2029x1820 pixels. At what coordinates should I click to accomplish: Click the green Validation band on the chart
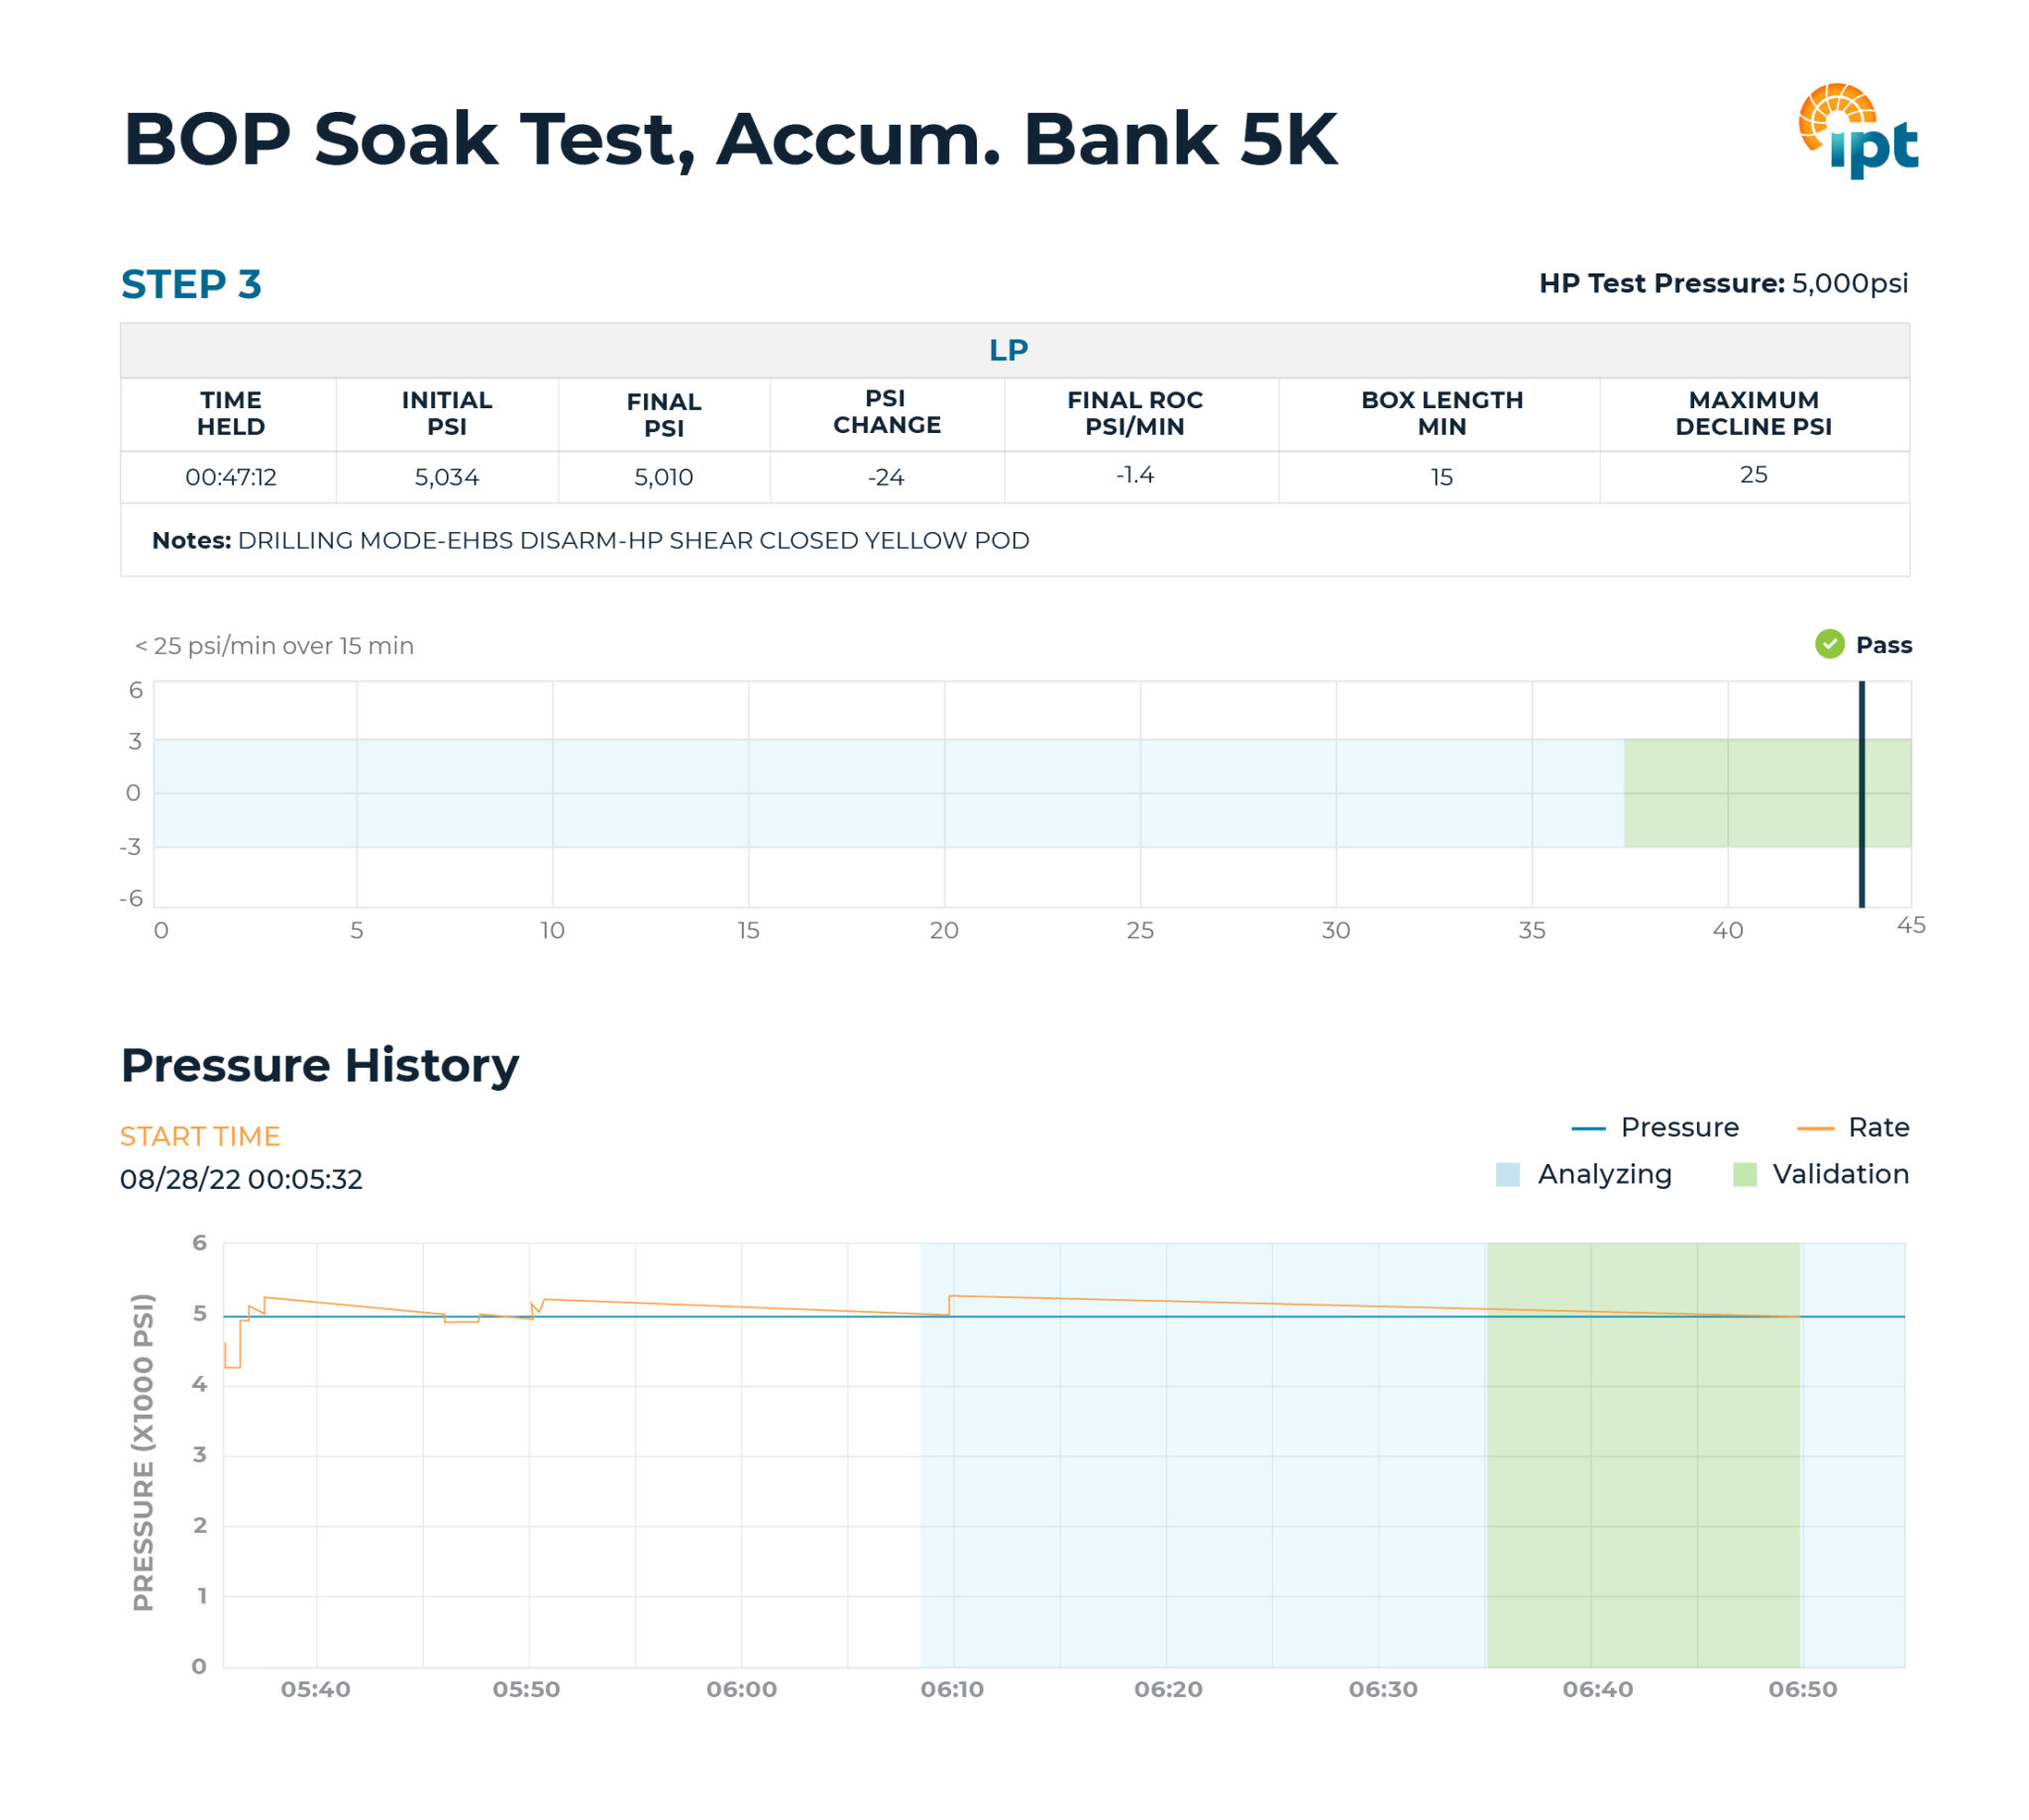click(x=1645, y=1450)
